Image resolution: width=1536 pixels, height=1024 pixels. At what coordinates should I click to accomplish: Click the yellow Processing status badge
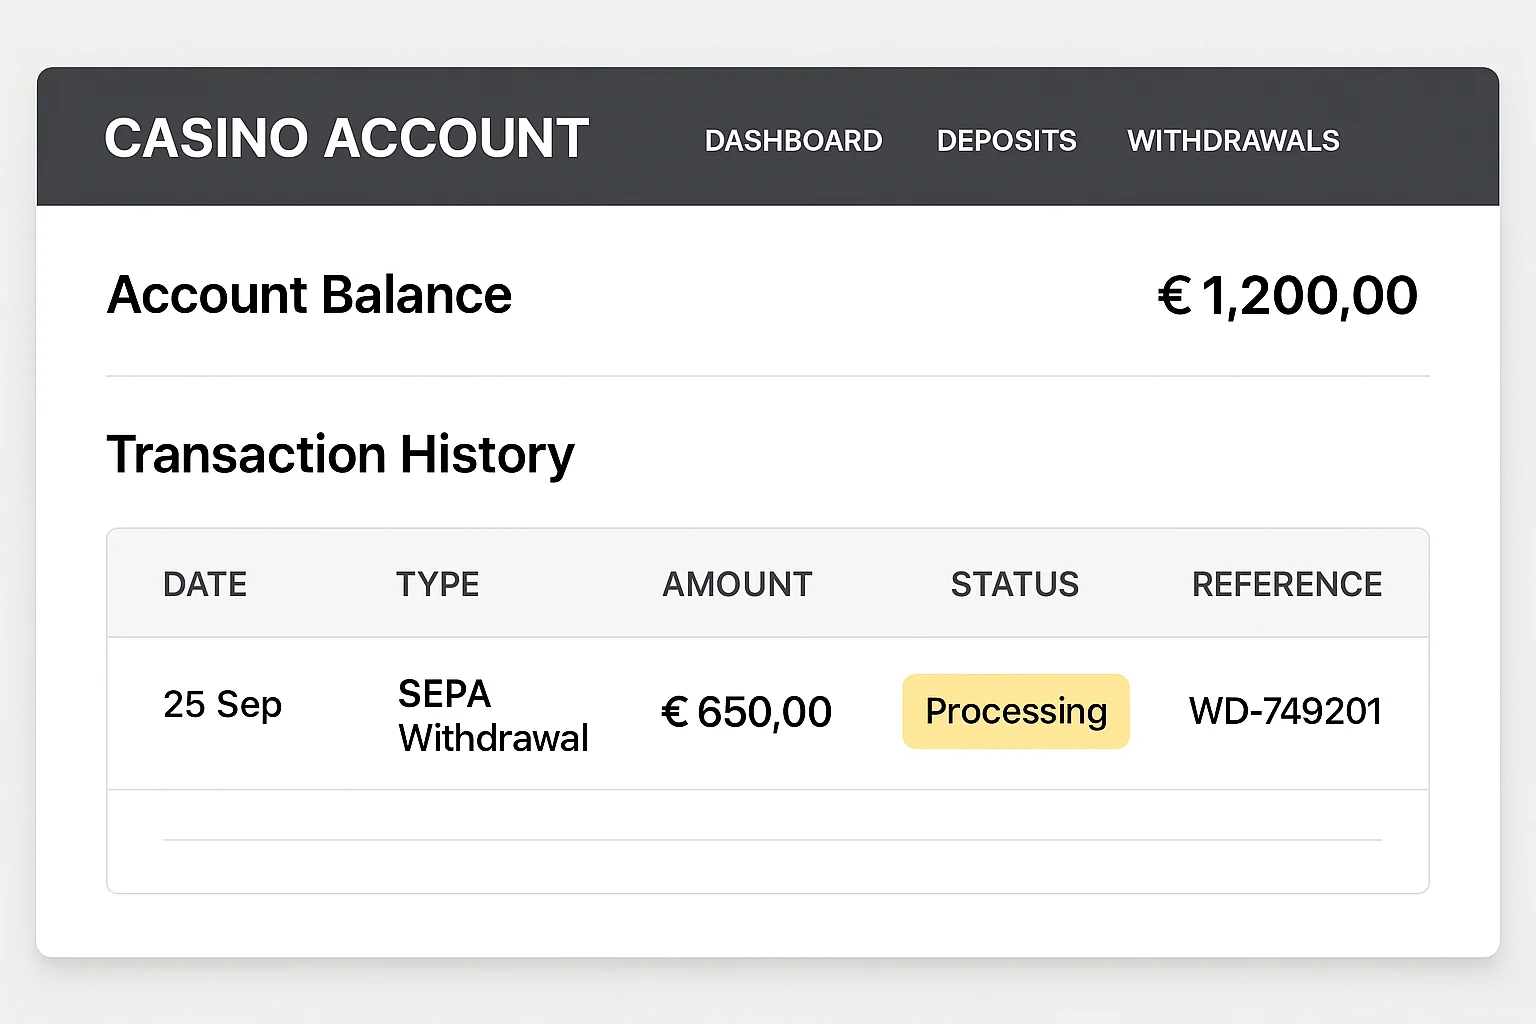click(x=1016, y=711)
